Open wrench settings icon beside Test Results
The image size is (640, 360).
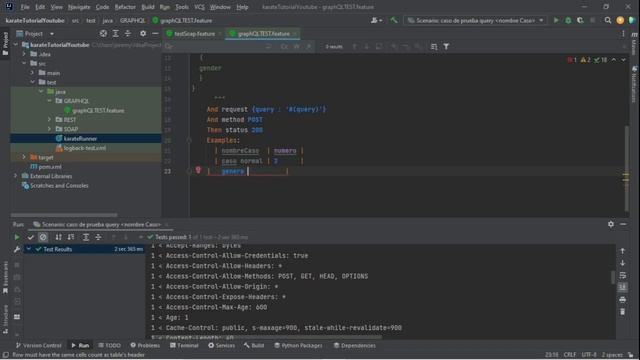17,249
